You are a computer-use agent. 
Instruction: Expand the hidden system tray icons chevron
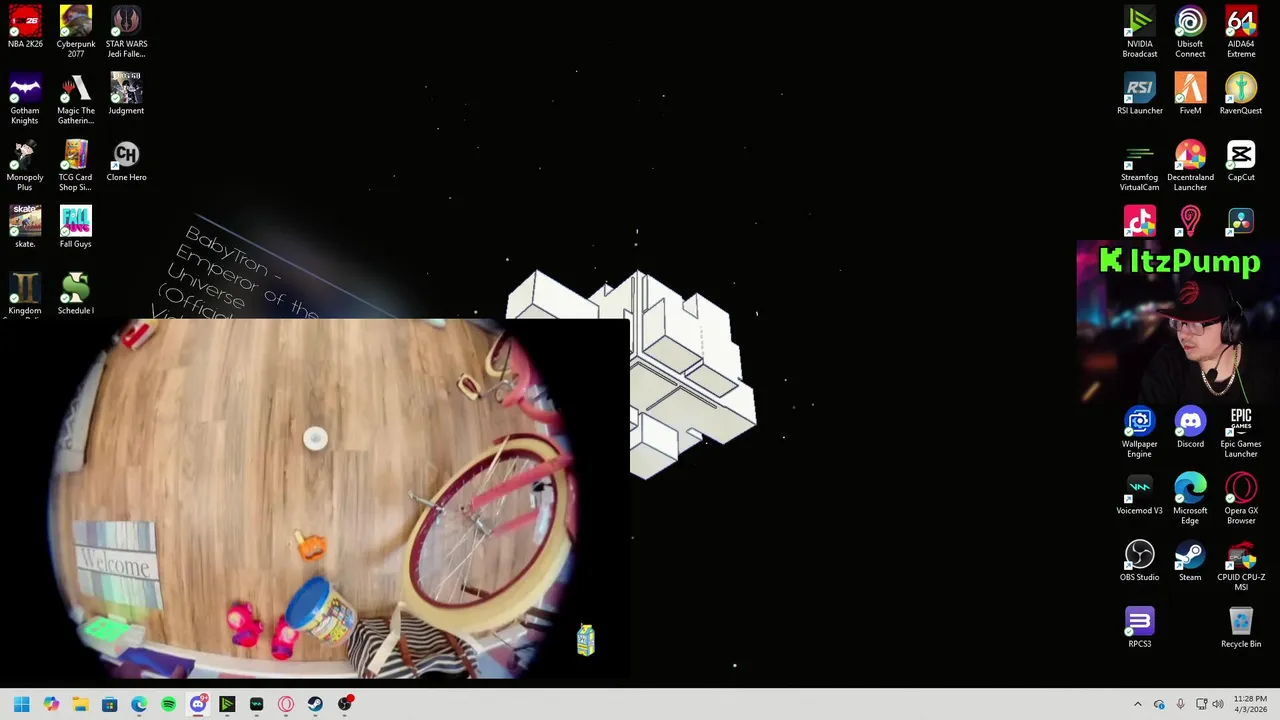coord(1137,704)
